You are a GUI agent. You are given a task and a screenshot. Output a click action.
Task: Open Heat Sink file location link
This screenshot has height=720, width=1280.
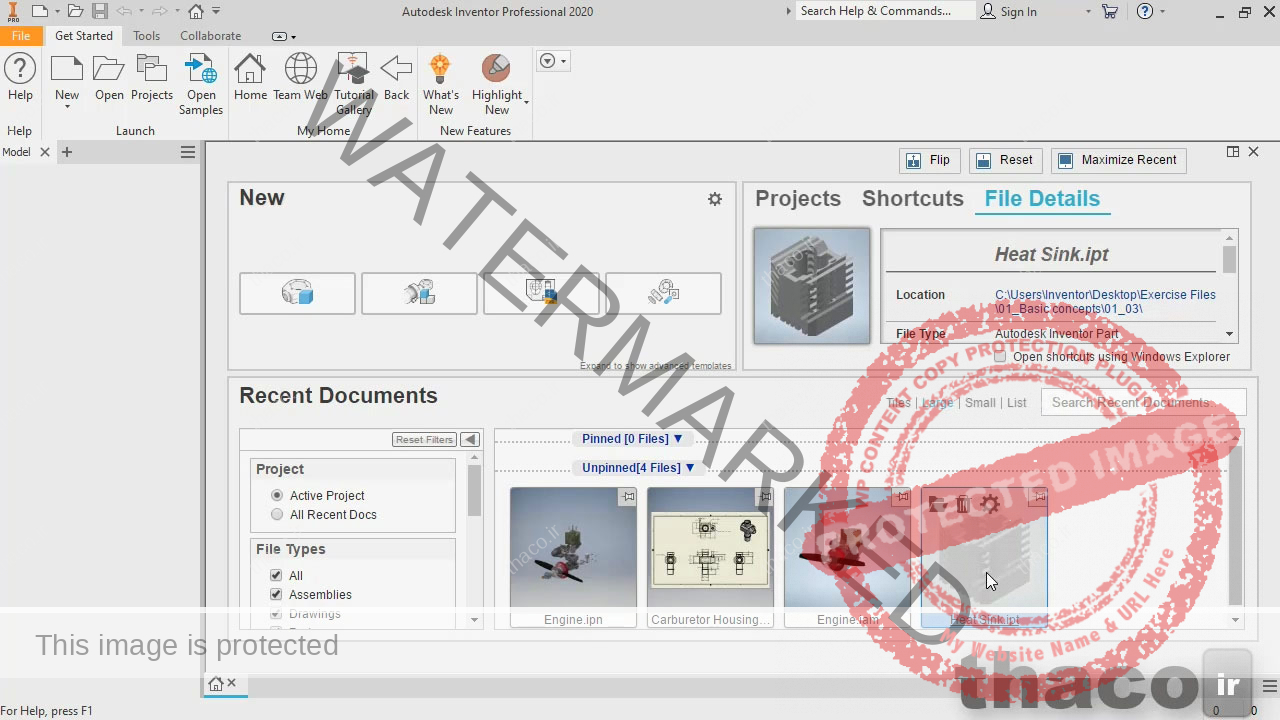1105,301
